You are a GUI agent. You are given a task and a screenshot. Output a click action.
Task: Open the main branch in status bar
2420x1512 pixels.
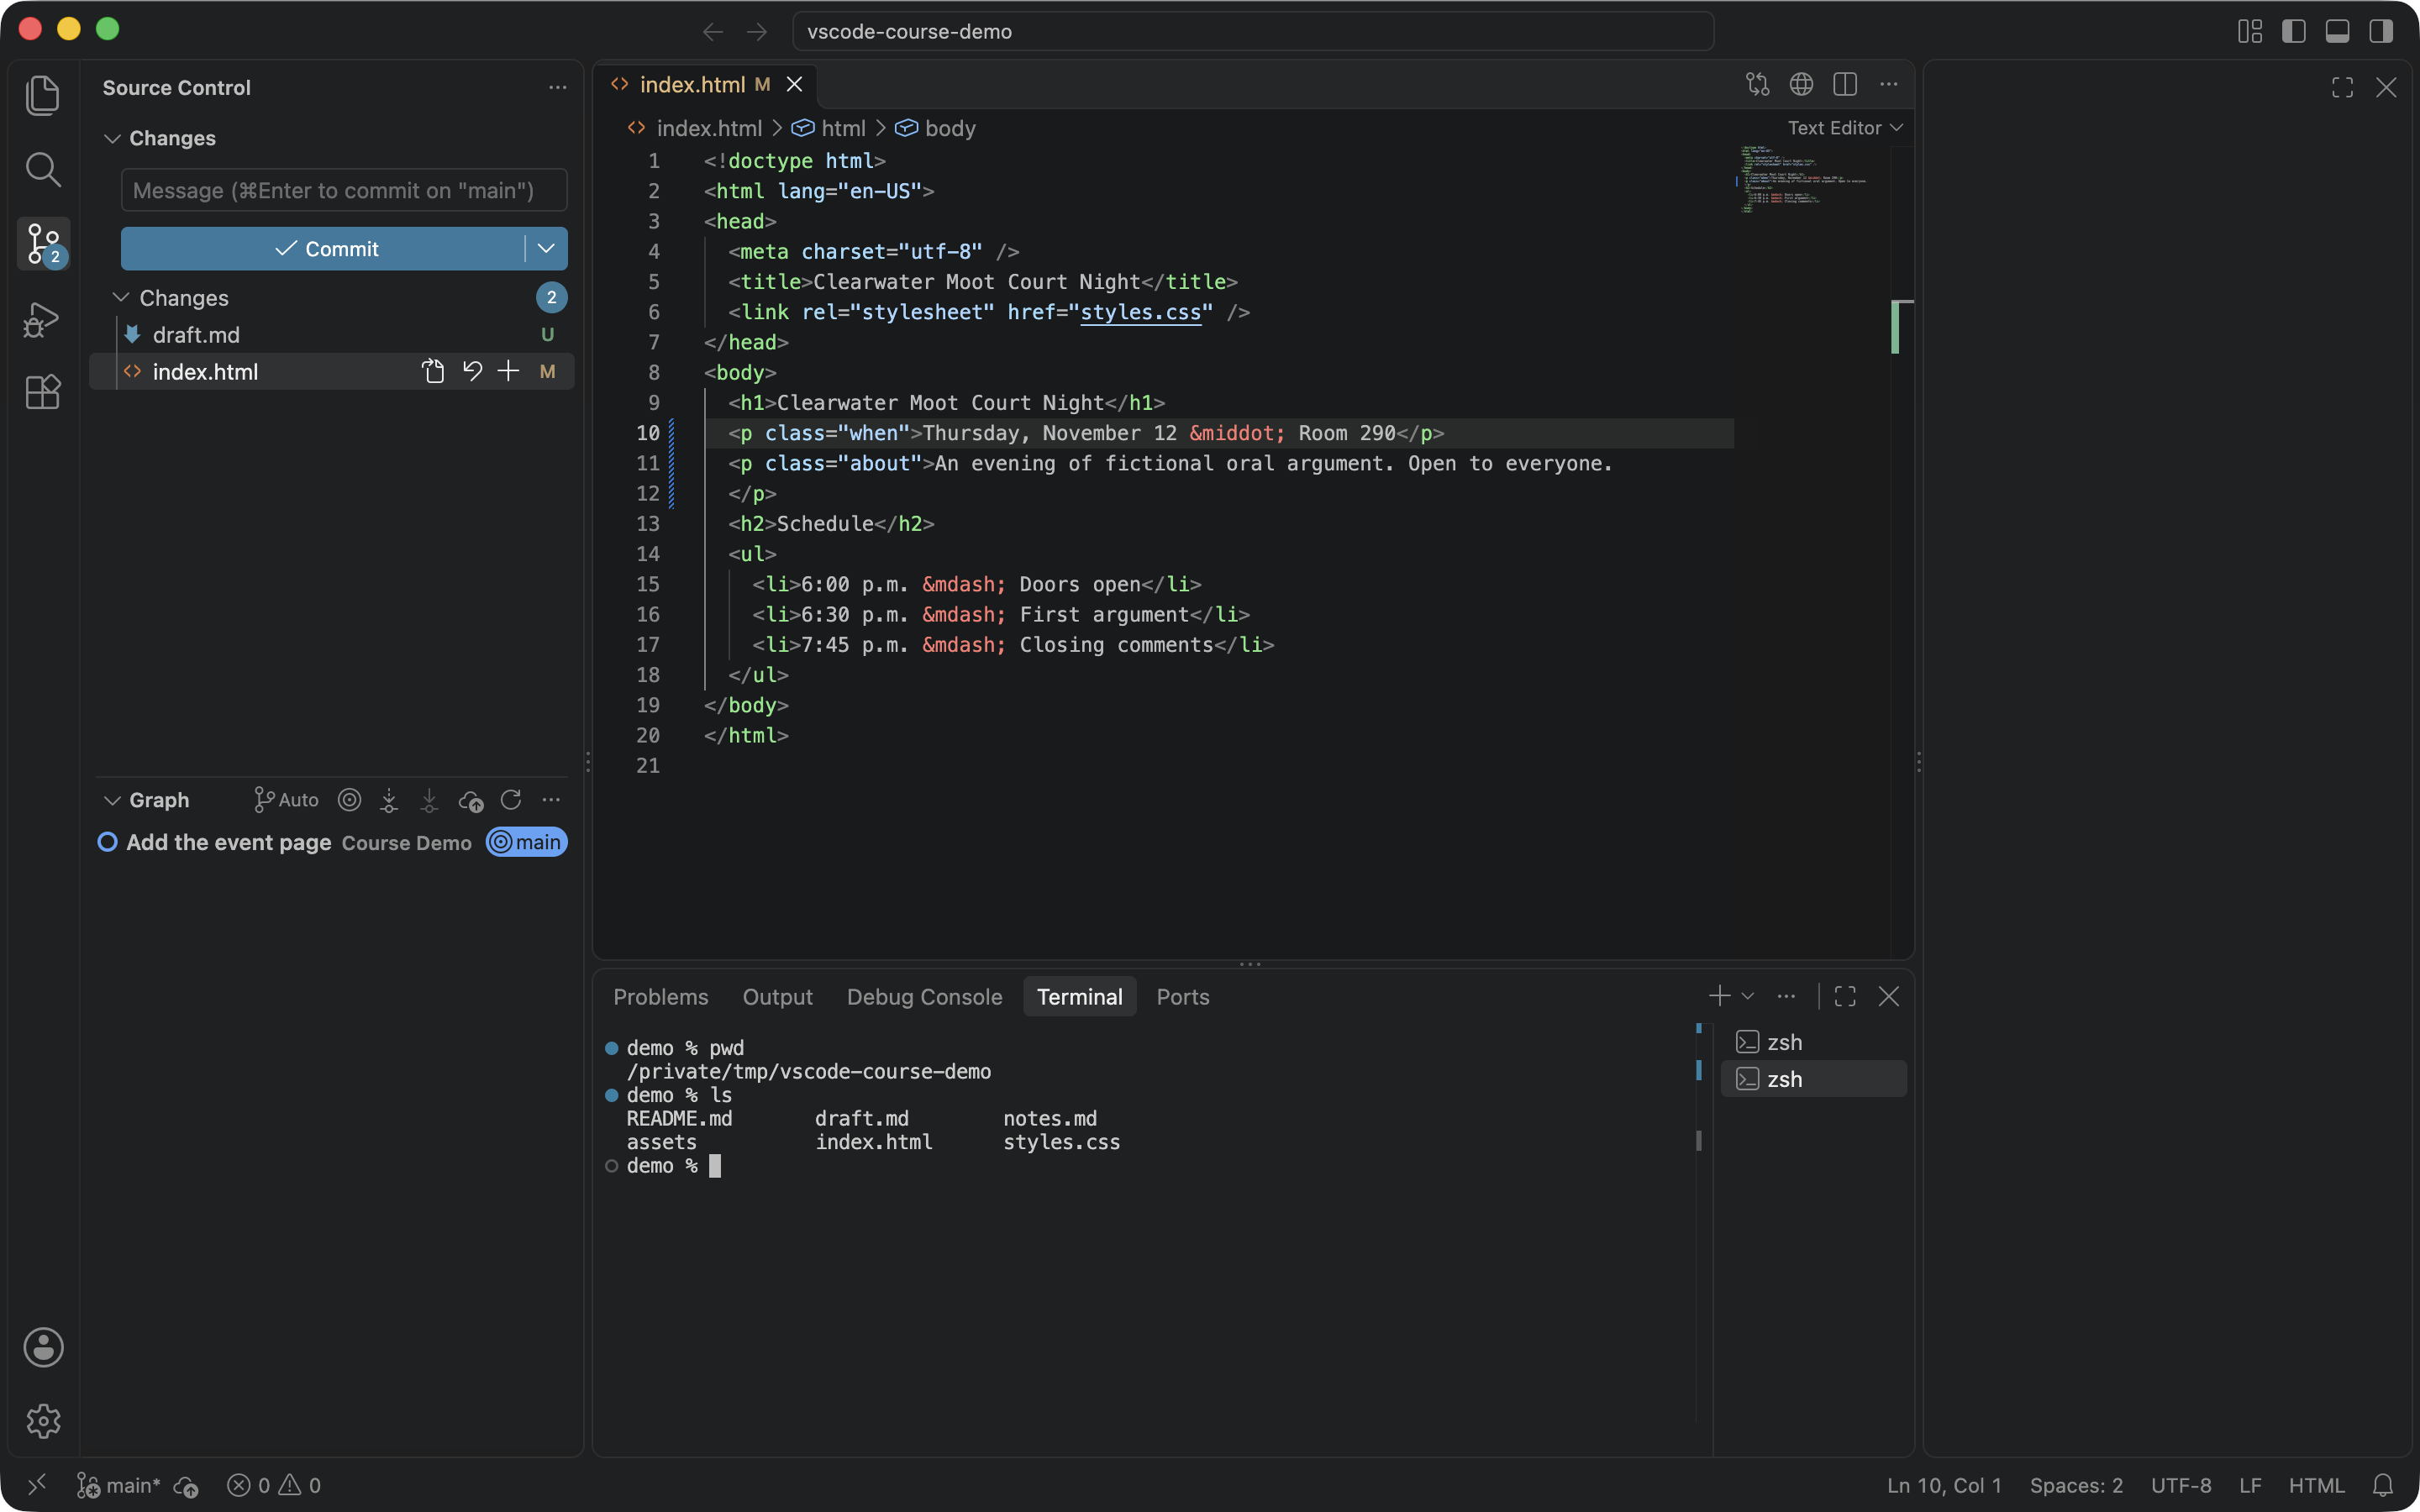pyautogui.click(x=119, y=1485)
